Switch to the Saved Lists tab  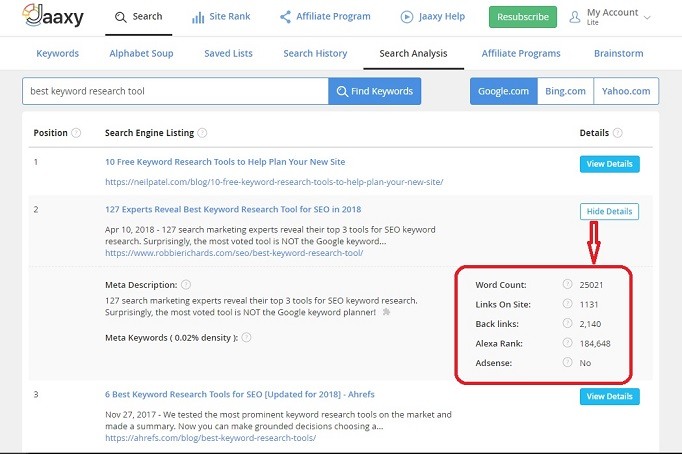pyautogui.click(x=228, y=53)
